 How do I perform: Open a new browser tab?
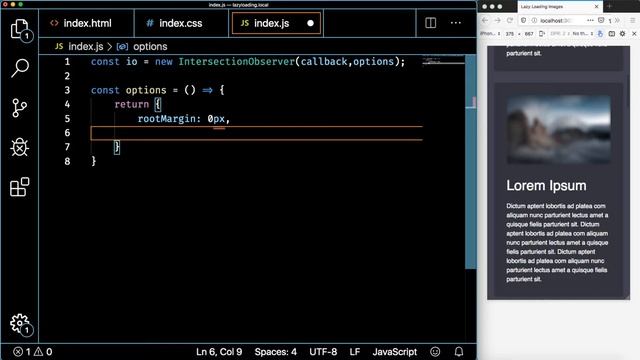click(x=609, y=6)
